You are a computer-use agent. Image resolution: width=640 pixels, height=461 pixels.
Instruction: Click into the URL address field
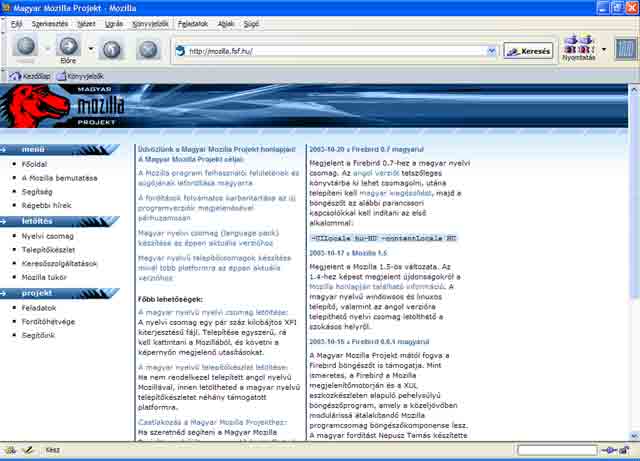(337, 51)
